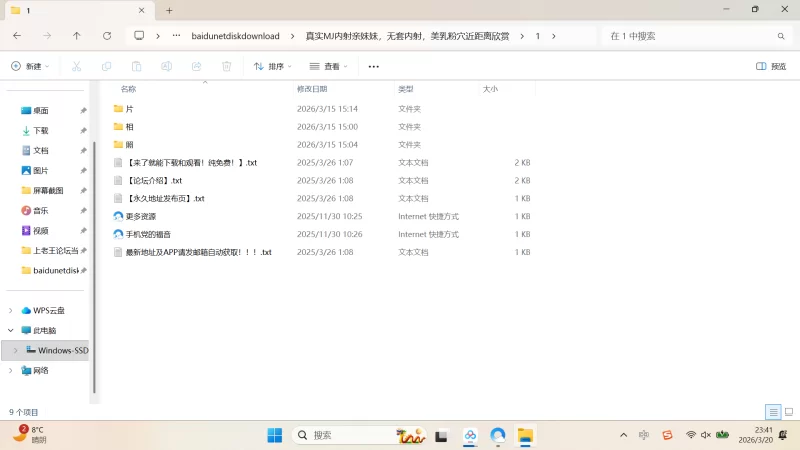800x450 pixels.
Task: Click the Refresh button beside the address bar
Action: click(107, 35)
